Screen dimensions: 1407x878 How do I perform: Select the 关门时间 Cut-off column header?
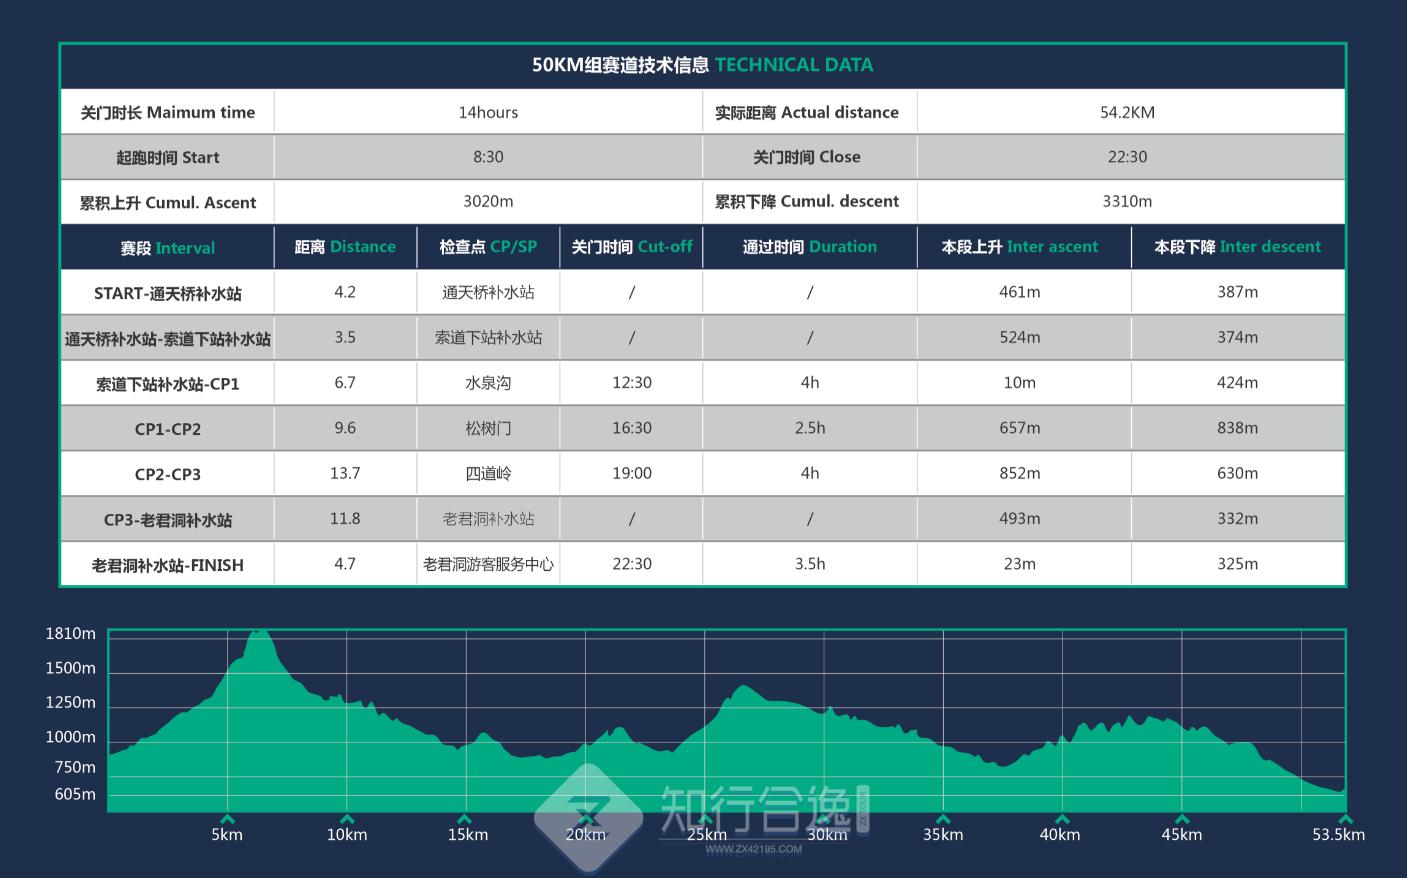coord(631,247)
